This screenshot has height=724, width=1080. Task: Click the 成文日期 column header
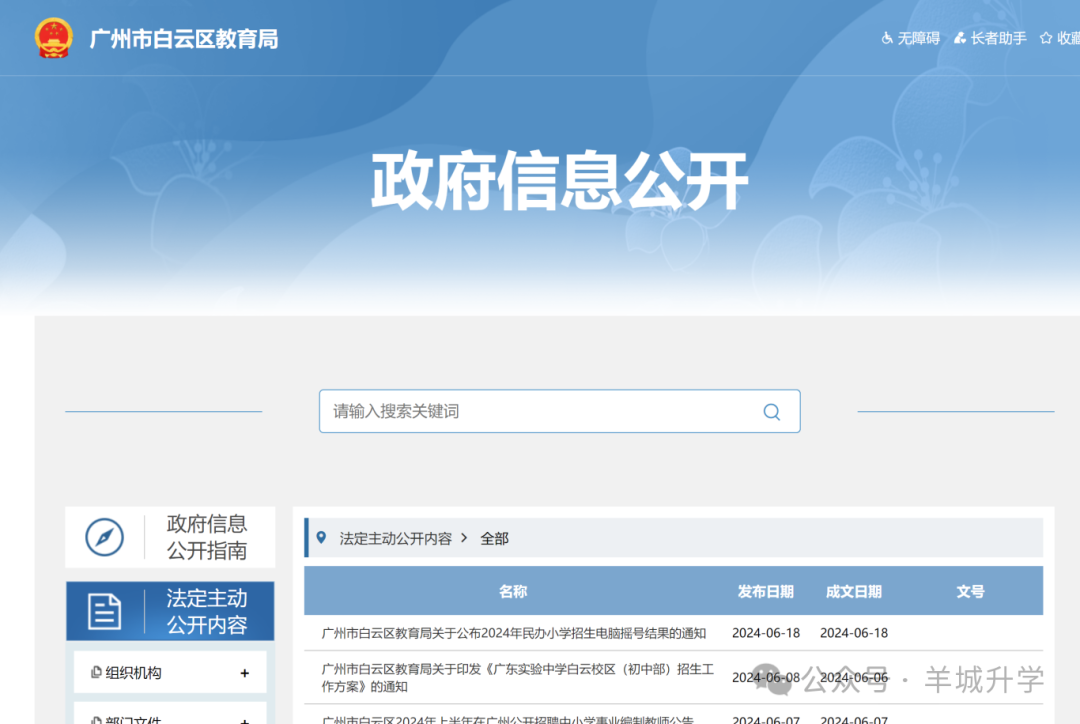point(853,591)
